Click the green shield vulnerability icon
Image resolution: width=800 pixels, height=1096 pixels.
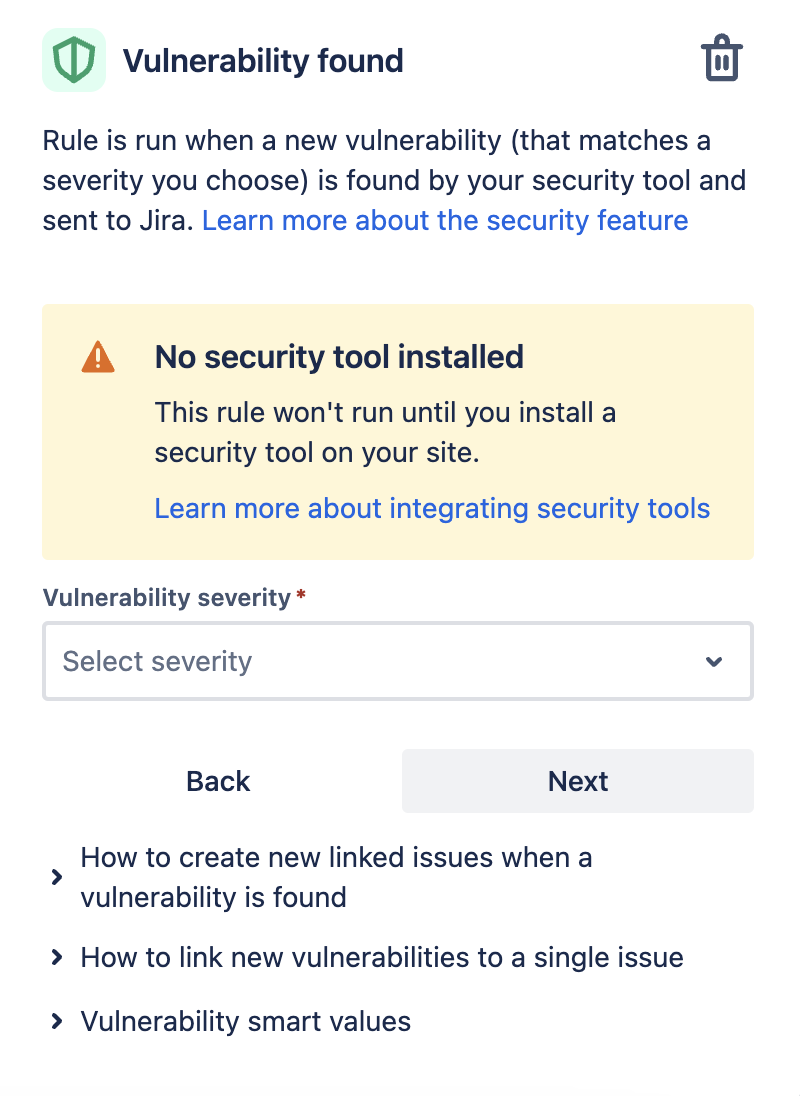[x=74, y=60]
